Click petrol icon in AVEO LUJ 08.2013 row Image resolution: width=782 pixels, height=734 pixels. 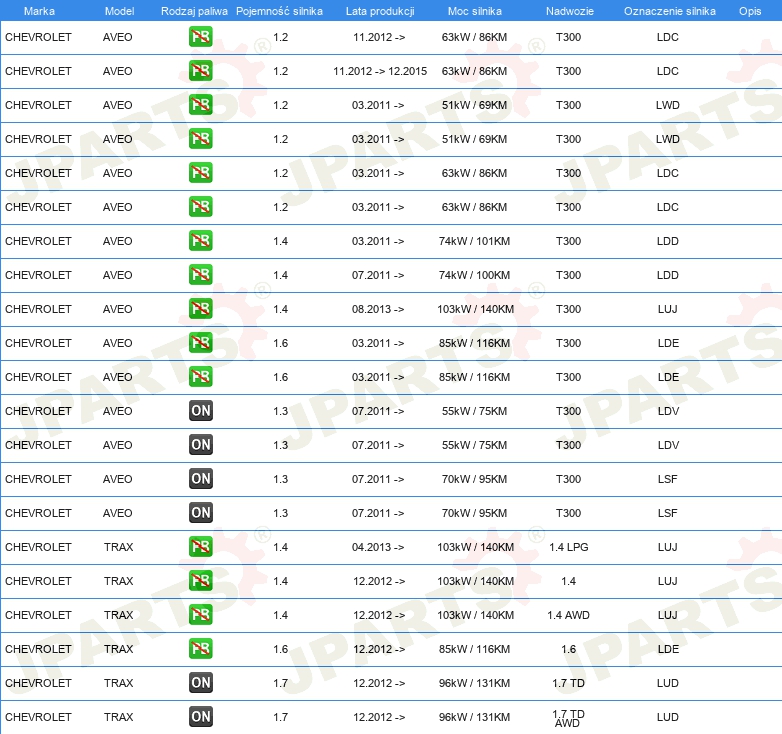[x=201, y=309]
